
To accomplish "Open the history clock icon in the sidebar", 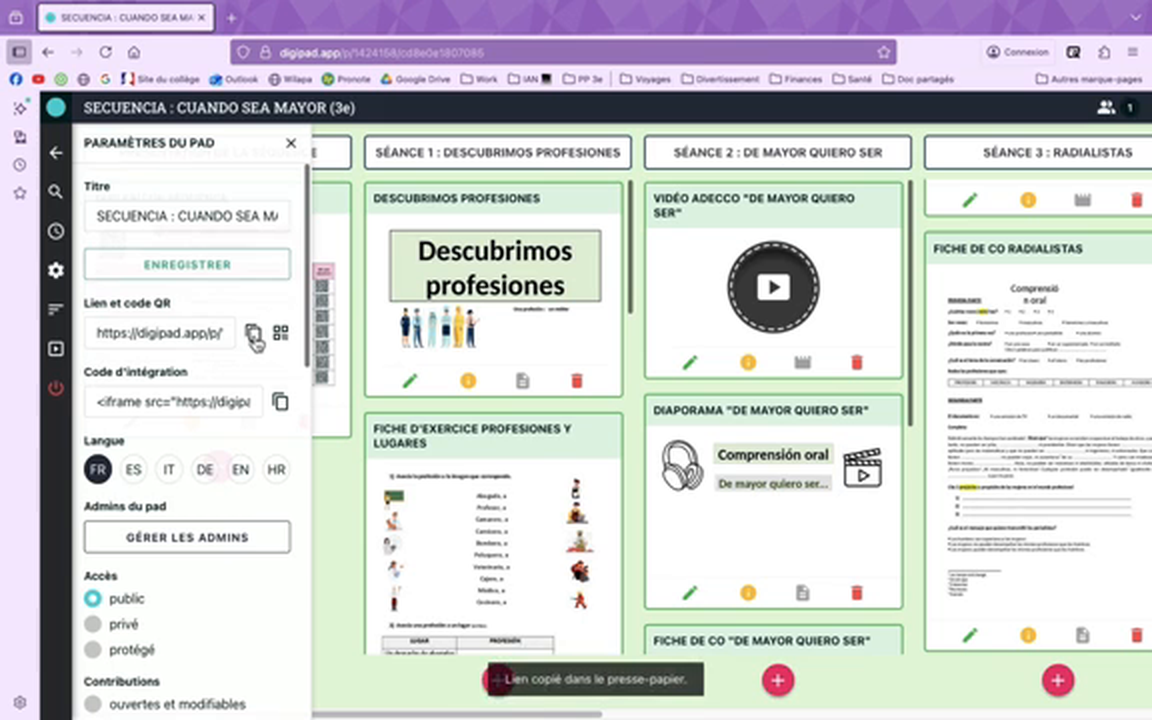I will (55, 231).
